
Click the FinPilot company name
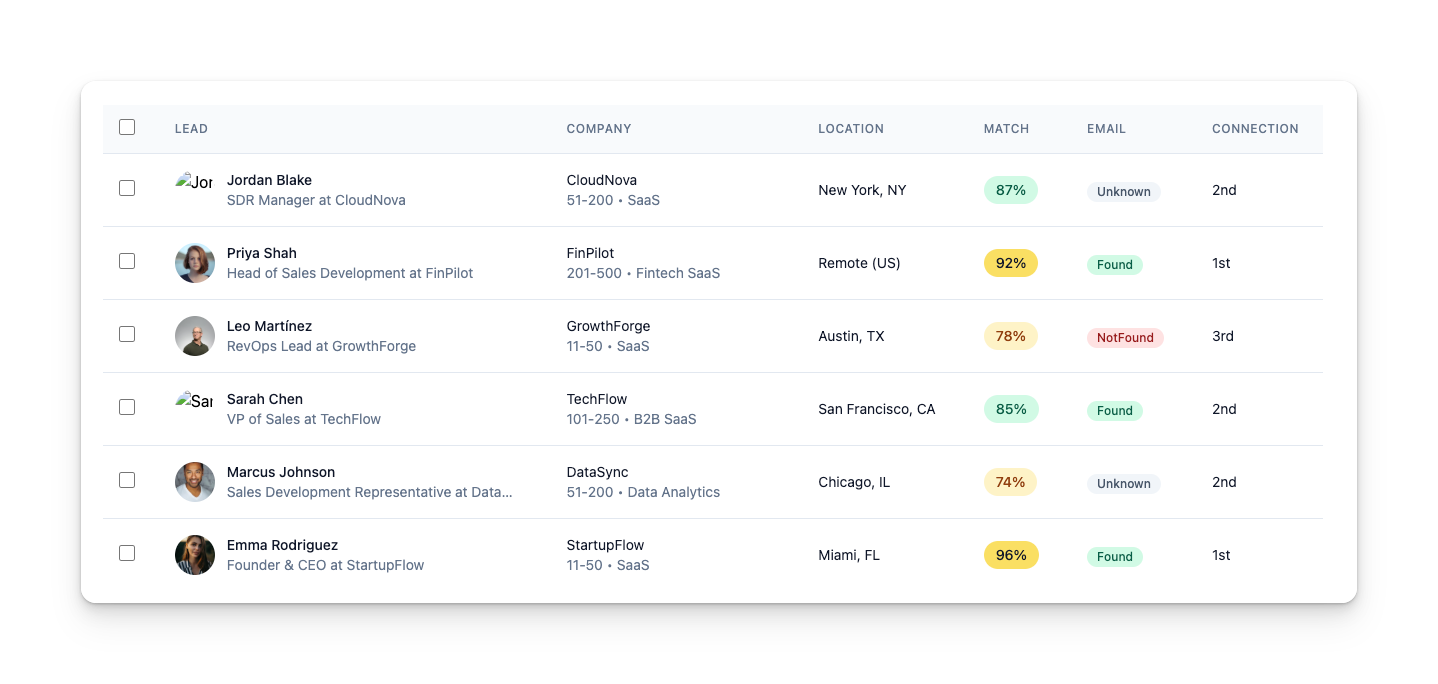coord(590,253)
